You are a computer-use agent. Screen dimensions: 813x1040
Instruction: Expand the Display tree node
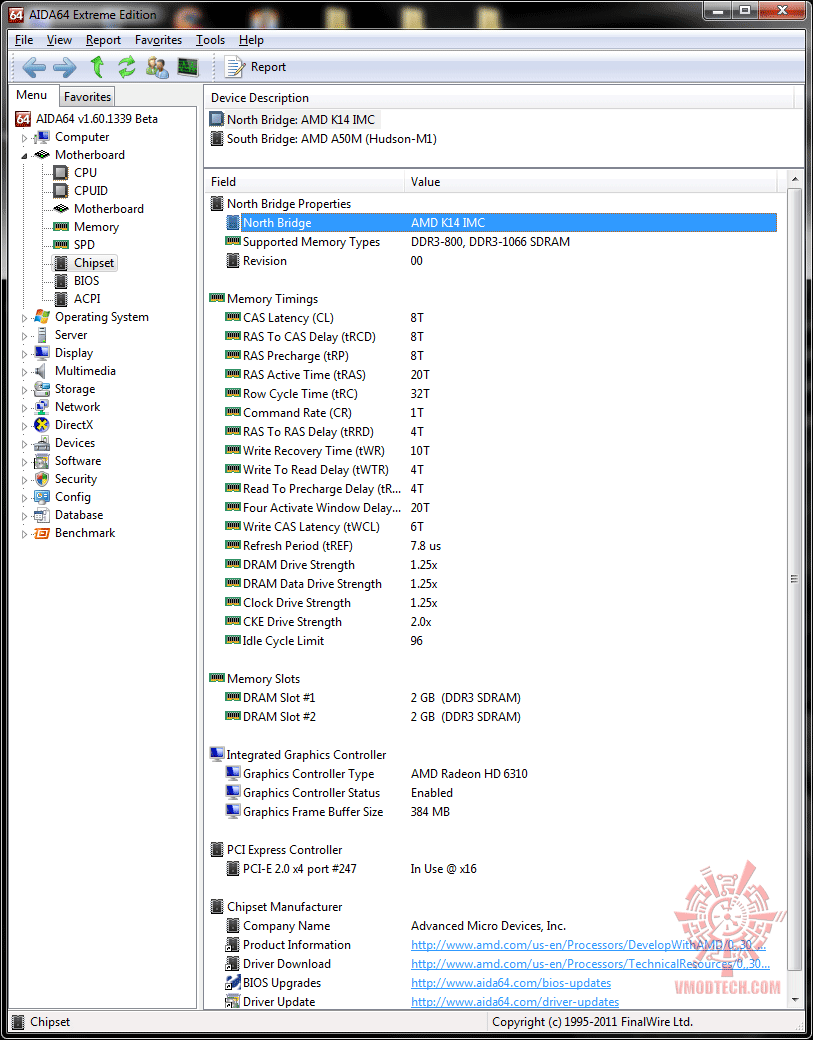(x=25, y=354)
